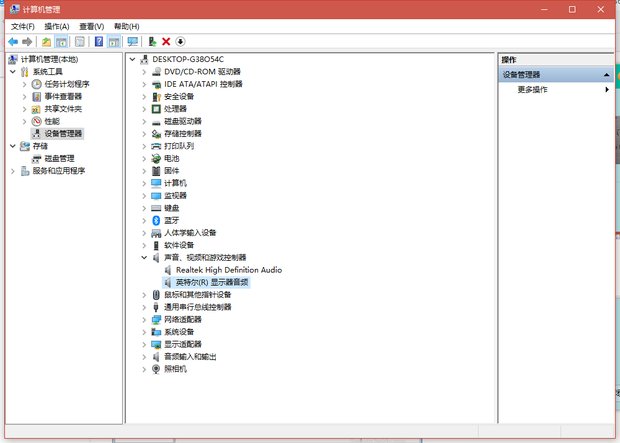Click the up one level folder icon
This screenshot has width=620, height=443.
[46, 42]
